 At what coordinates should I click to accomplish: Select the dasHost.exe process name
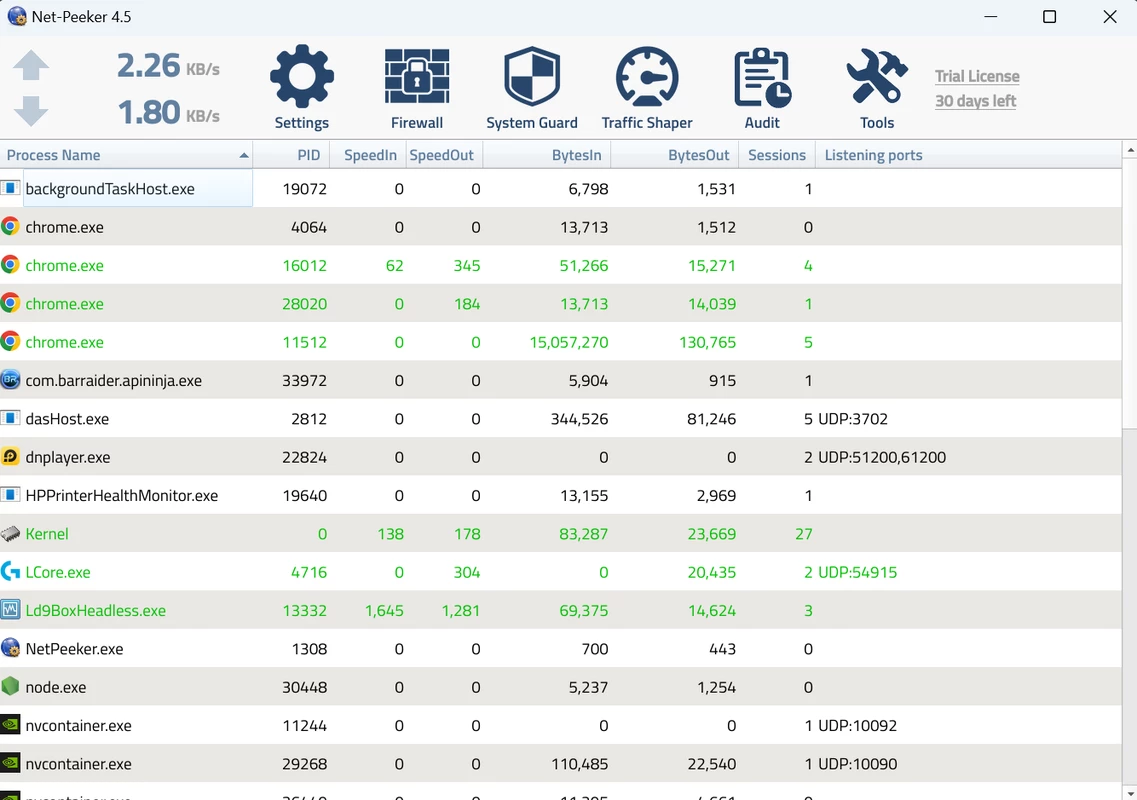point(67,418)
